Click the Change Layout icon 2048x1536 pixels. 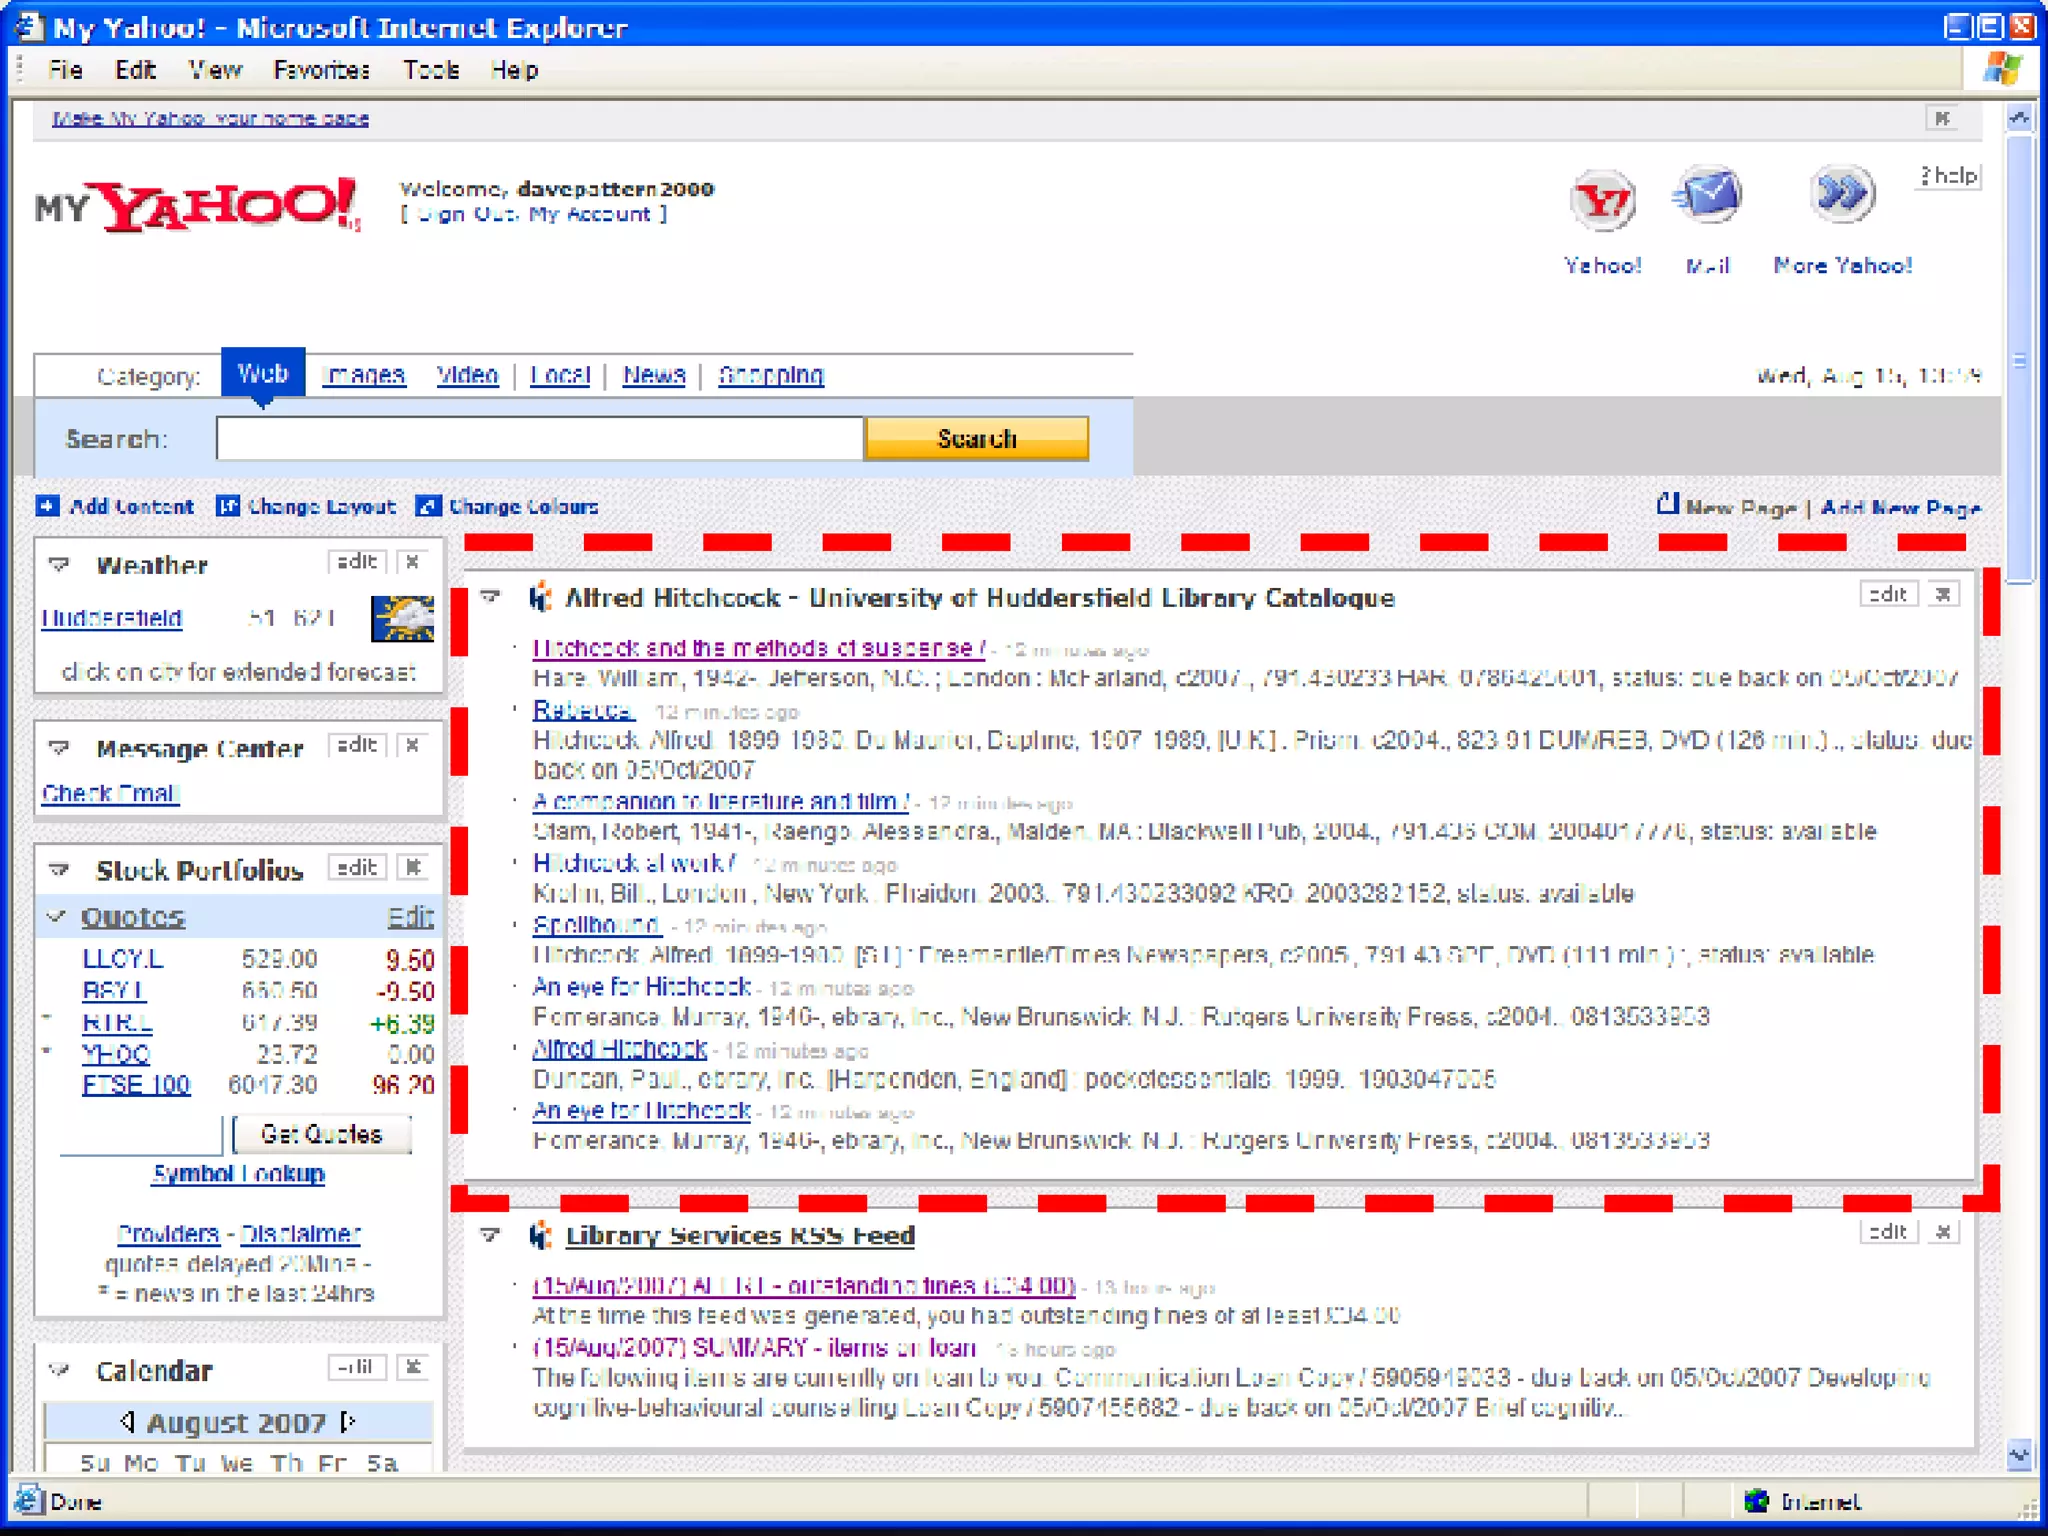pyautogui.click(x=228, y=506)
